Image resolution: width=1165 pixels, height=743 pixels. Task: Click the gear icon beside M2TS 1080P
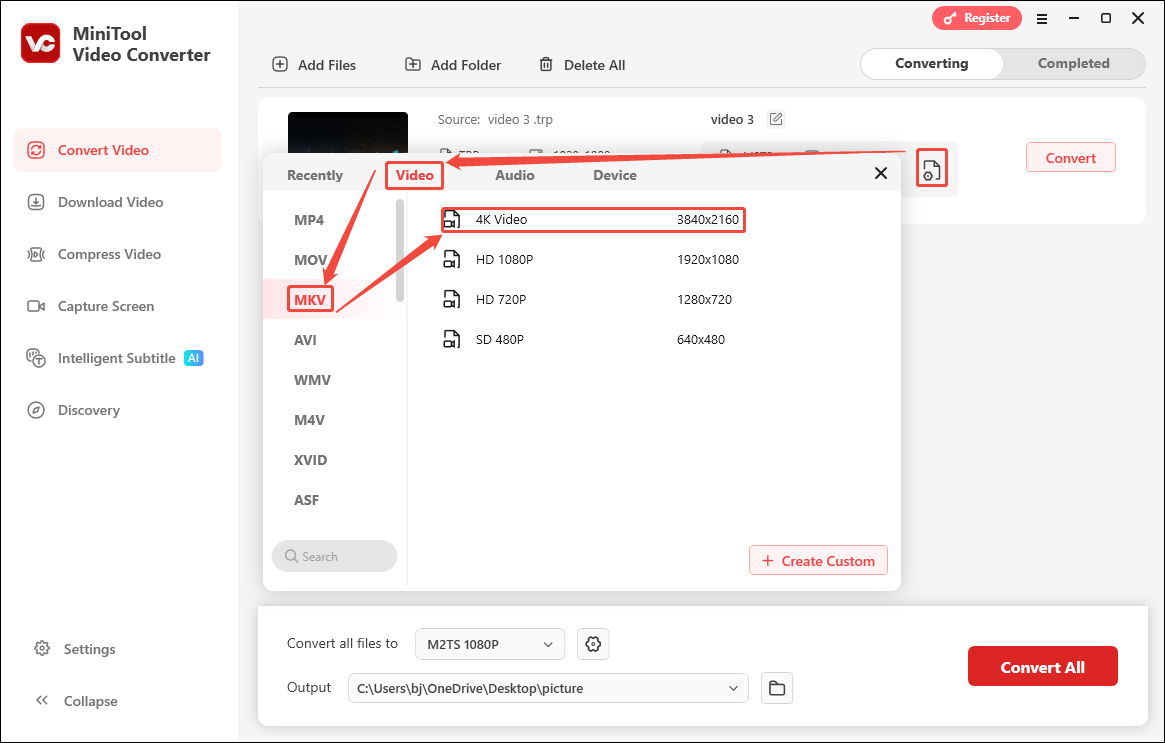(x=593, y=644)
